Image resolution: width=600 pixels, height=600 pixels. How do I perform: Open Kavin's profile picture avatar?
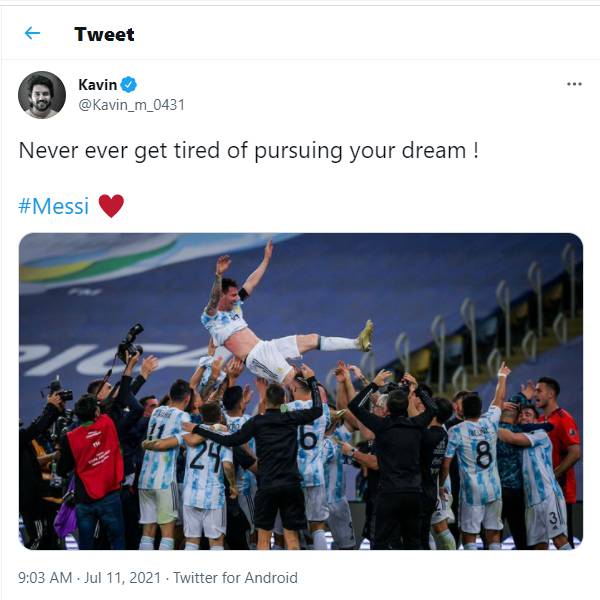coord(42,95)
